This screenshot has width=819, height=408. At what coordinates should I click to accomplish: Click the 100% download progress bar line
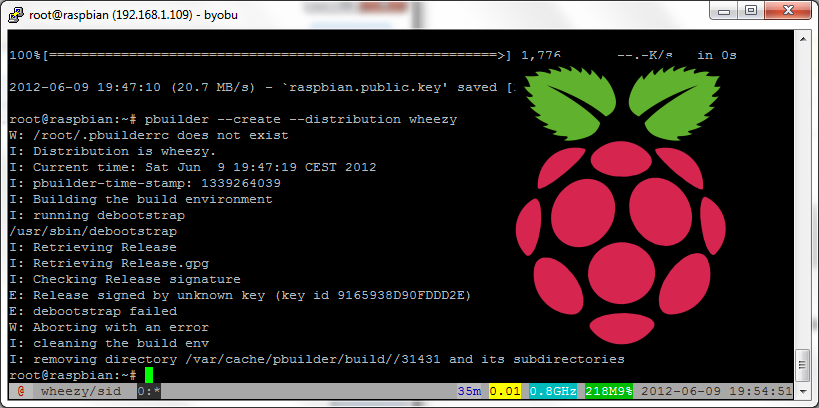pyautogui.click(x=373, y=55)
